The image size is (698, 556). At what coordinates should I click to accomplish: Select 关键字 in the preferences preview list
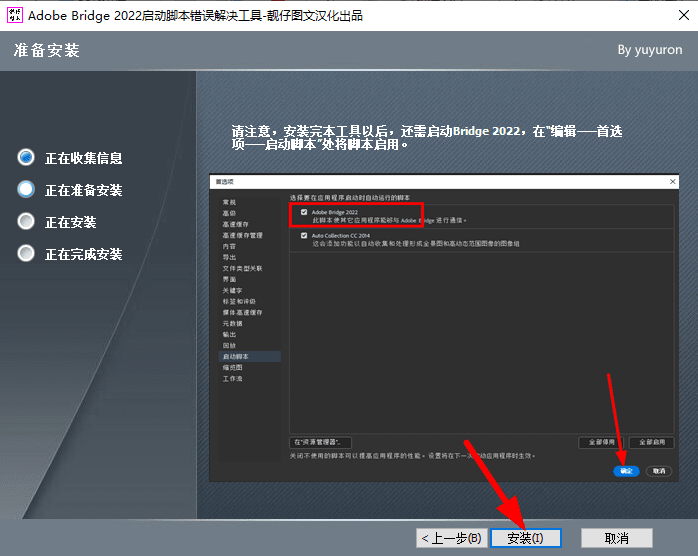(x=232, y=290)
